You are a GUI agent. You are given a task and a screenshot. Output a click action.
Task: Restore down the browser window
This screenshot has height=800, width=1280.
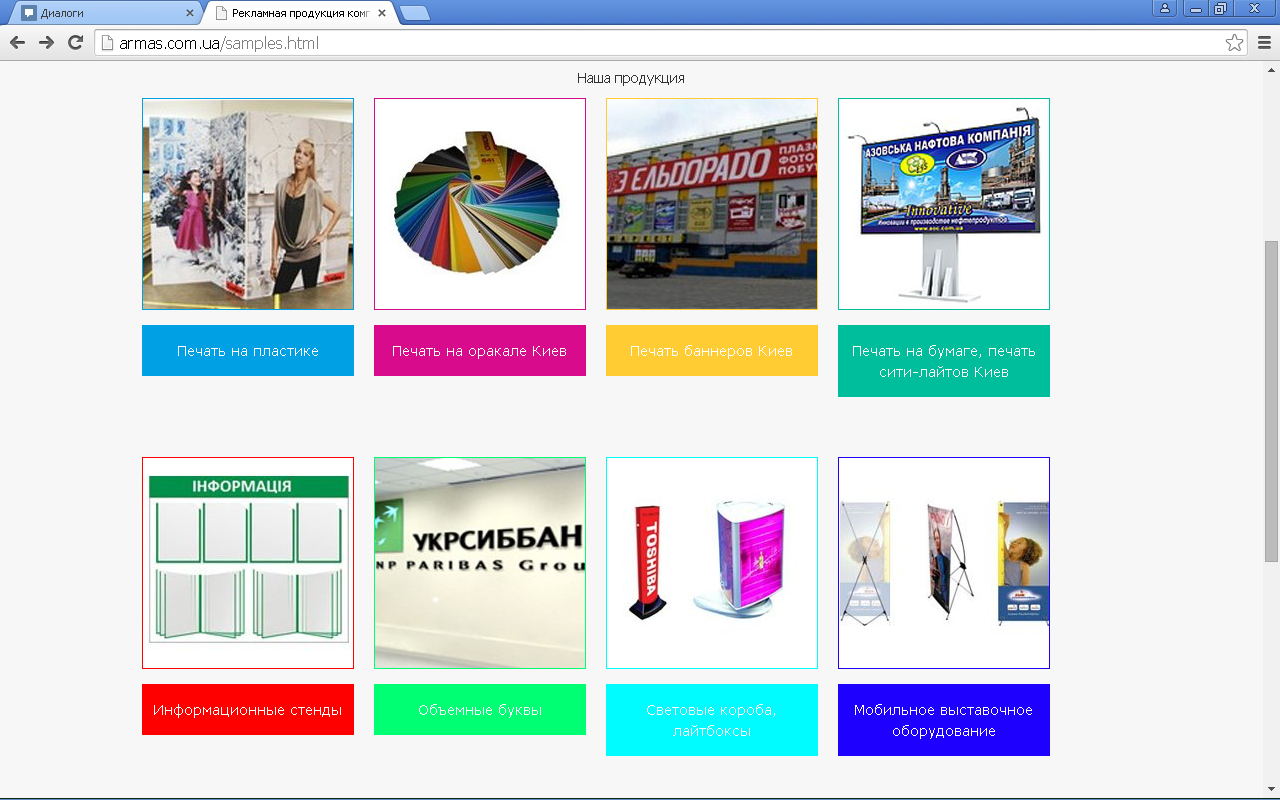(1220, 8)
